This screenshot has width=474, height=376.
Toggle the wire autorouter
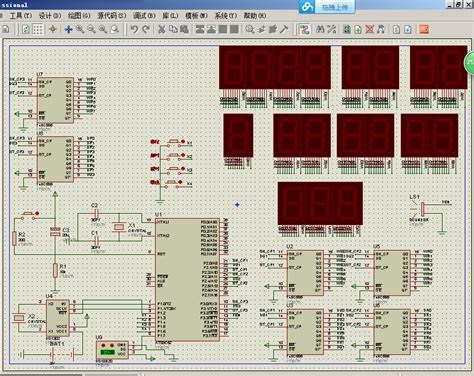click(304, 29)
